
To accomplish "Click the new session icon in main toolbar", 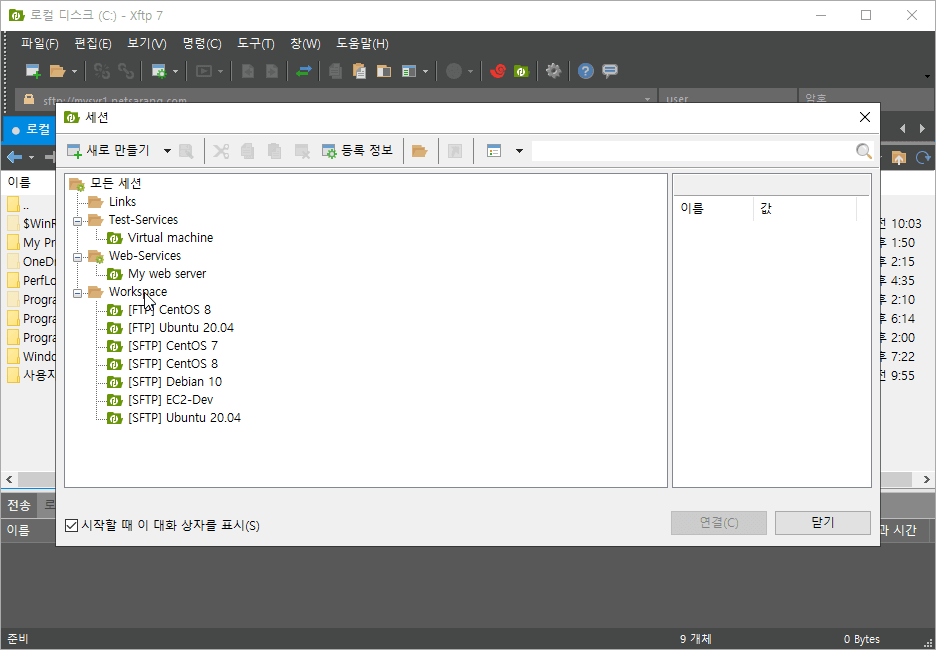I will (x=33, y=71).
